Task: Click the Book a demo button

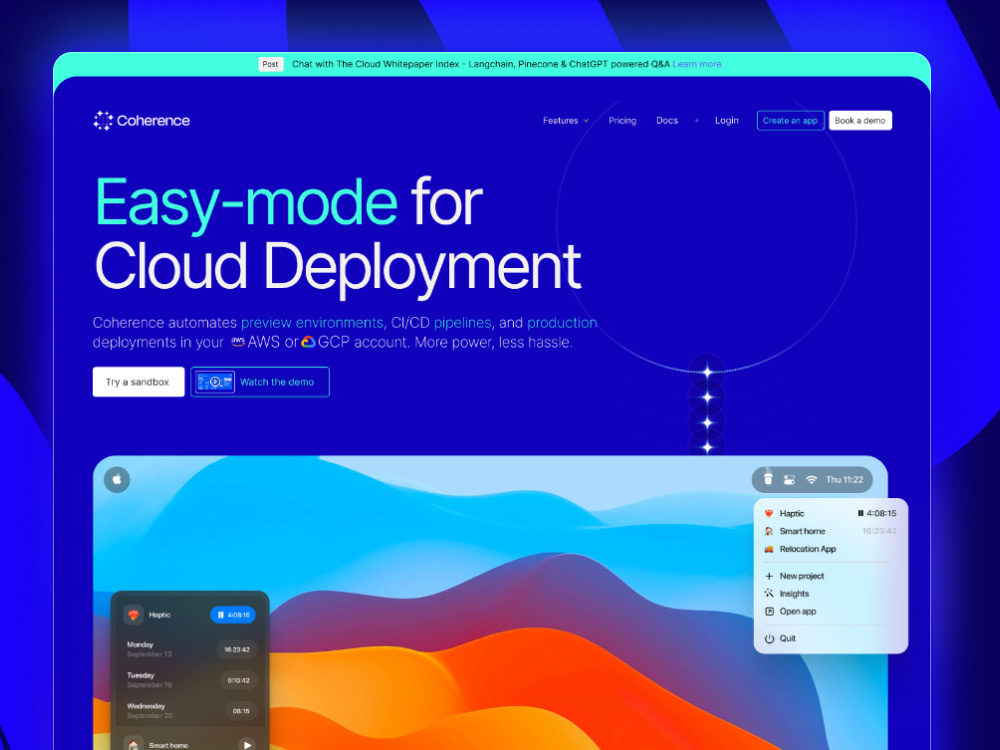Action: (x=860, y=121)
